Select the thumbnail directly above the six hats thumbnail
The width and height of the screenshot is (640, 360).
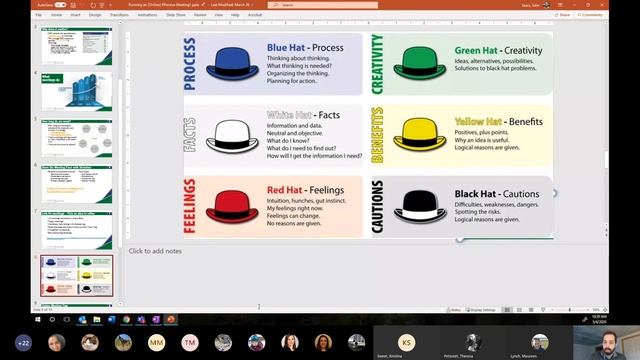(x=76, y=230)
